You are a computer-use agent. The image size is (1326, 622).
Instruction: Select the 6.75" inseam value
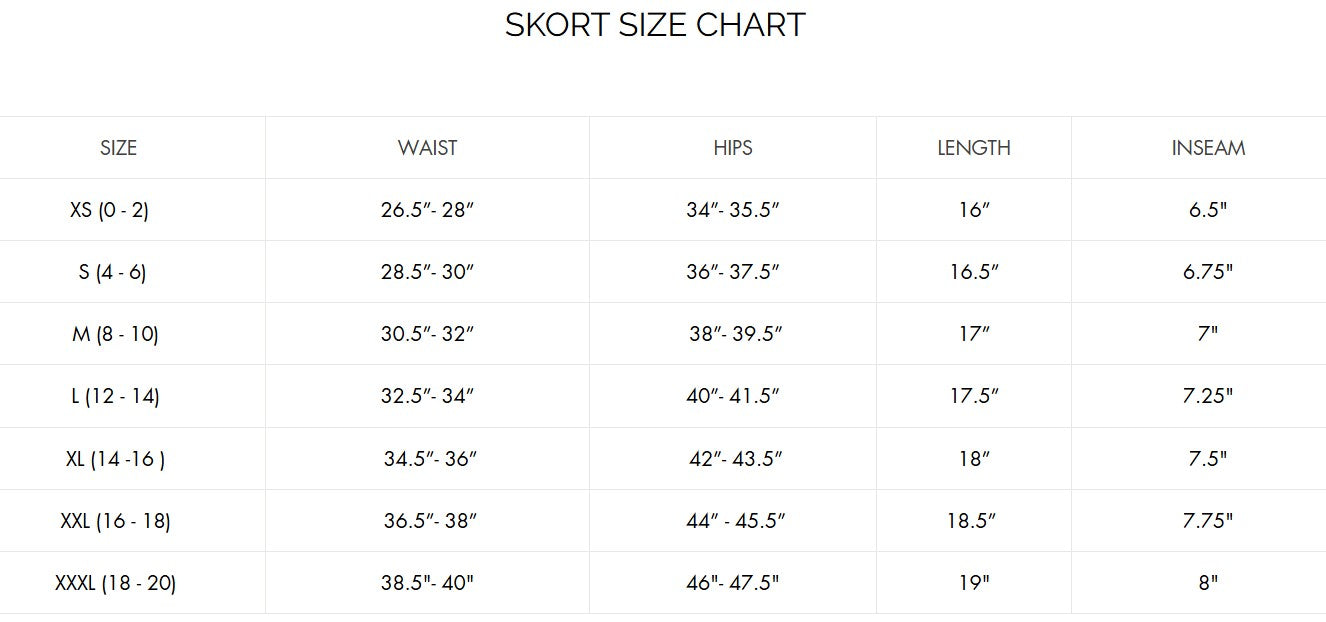click(1208, 272)
